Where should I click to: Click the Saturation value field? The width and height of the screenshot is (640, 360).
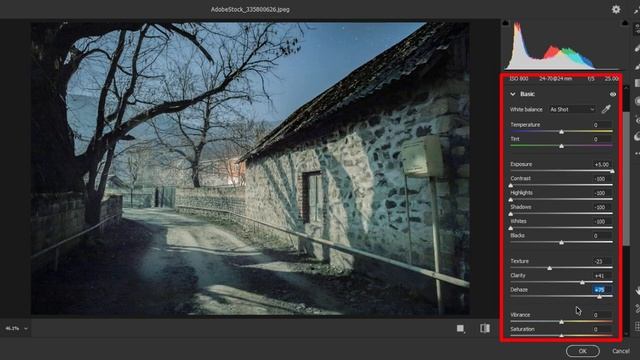tap(602, 329)
